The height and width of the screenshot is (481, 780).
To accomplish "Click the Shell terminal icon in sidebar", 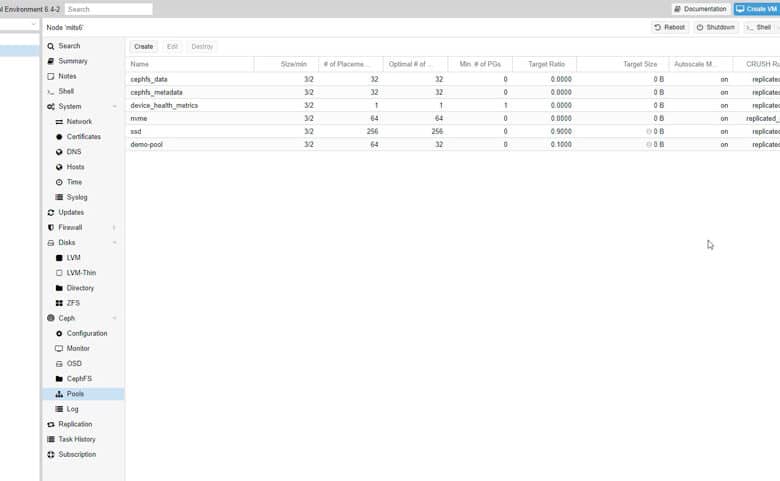I will (x=51, y=92).
